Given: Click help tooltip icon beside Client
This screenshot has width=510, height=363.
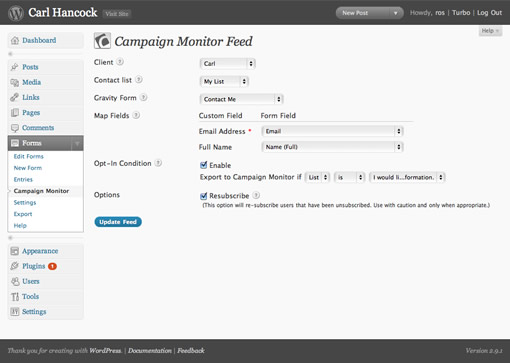Looking at the screenshot, I should (120, 62).
